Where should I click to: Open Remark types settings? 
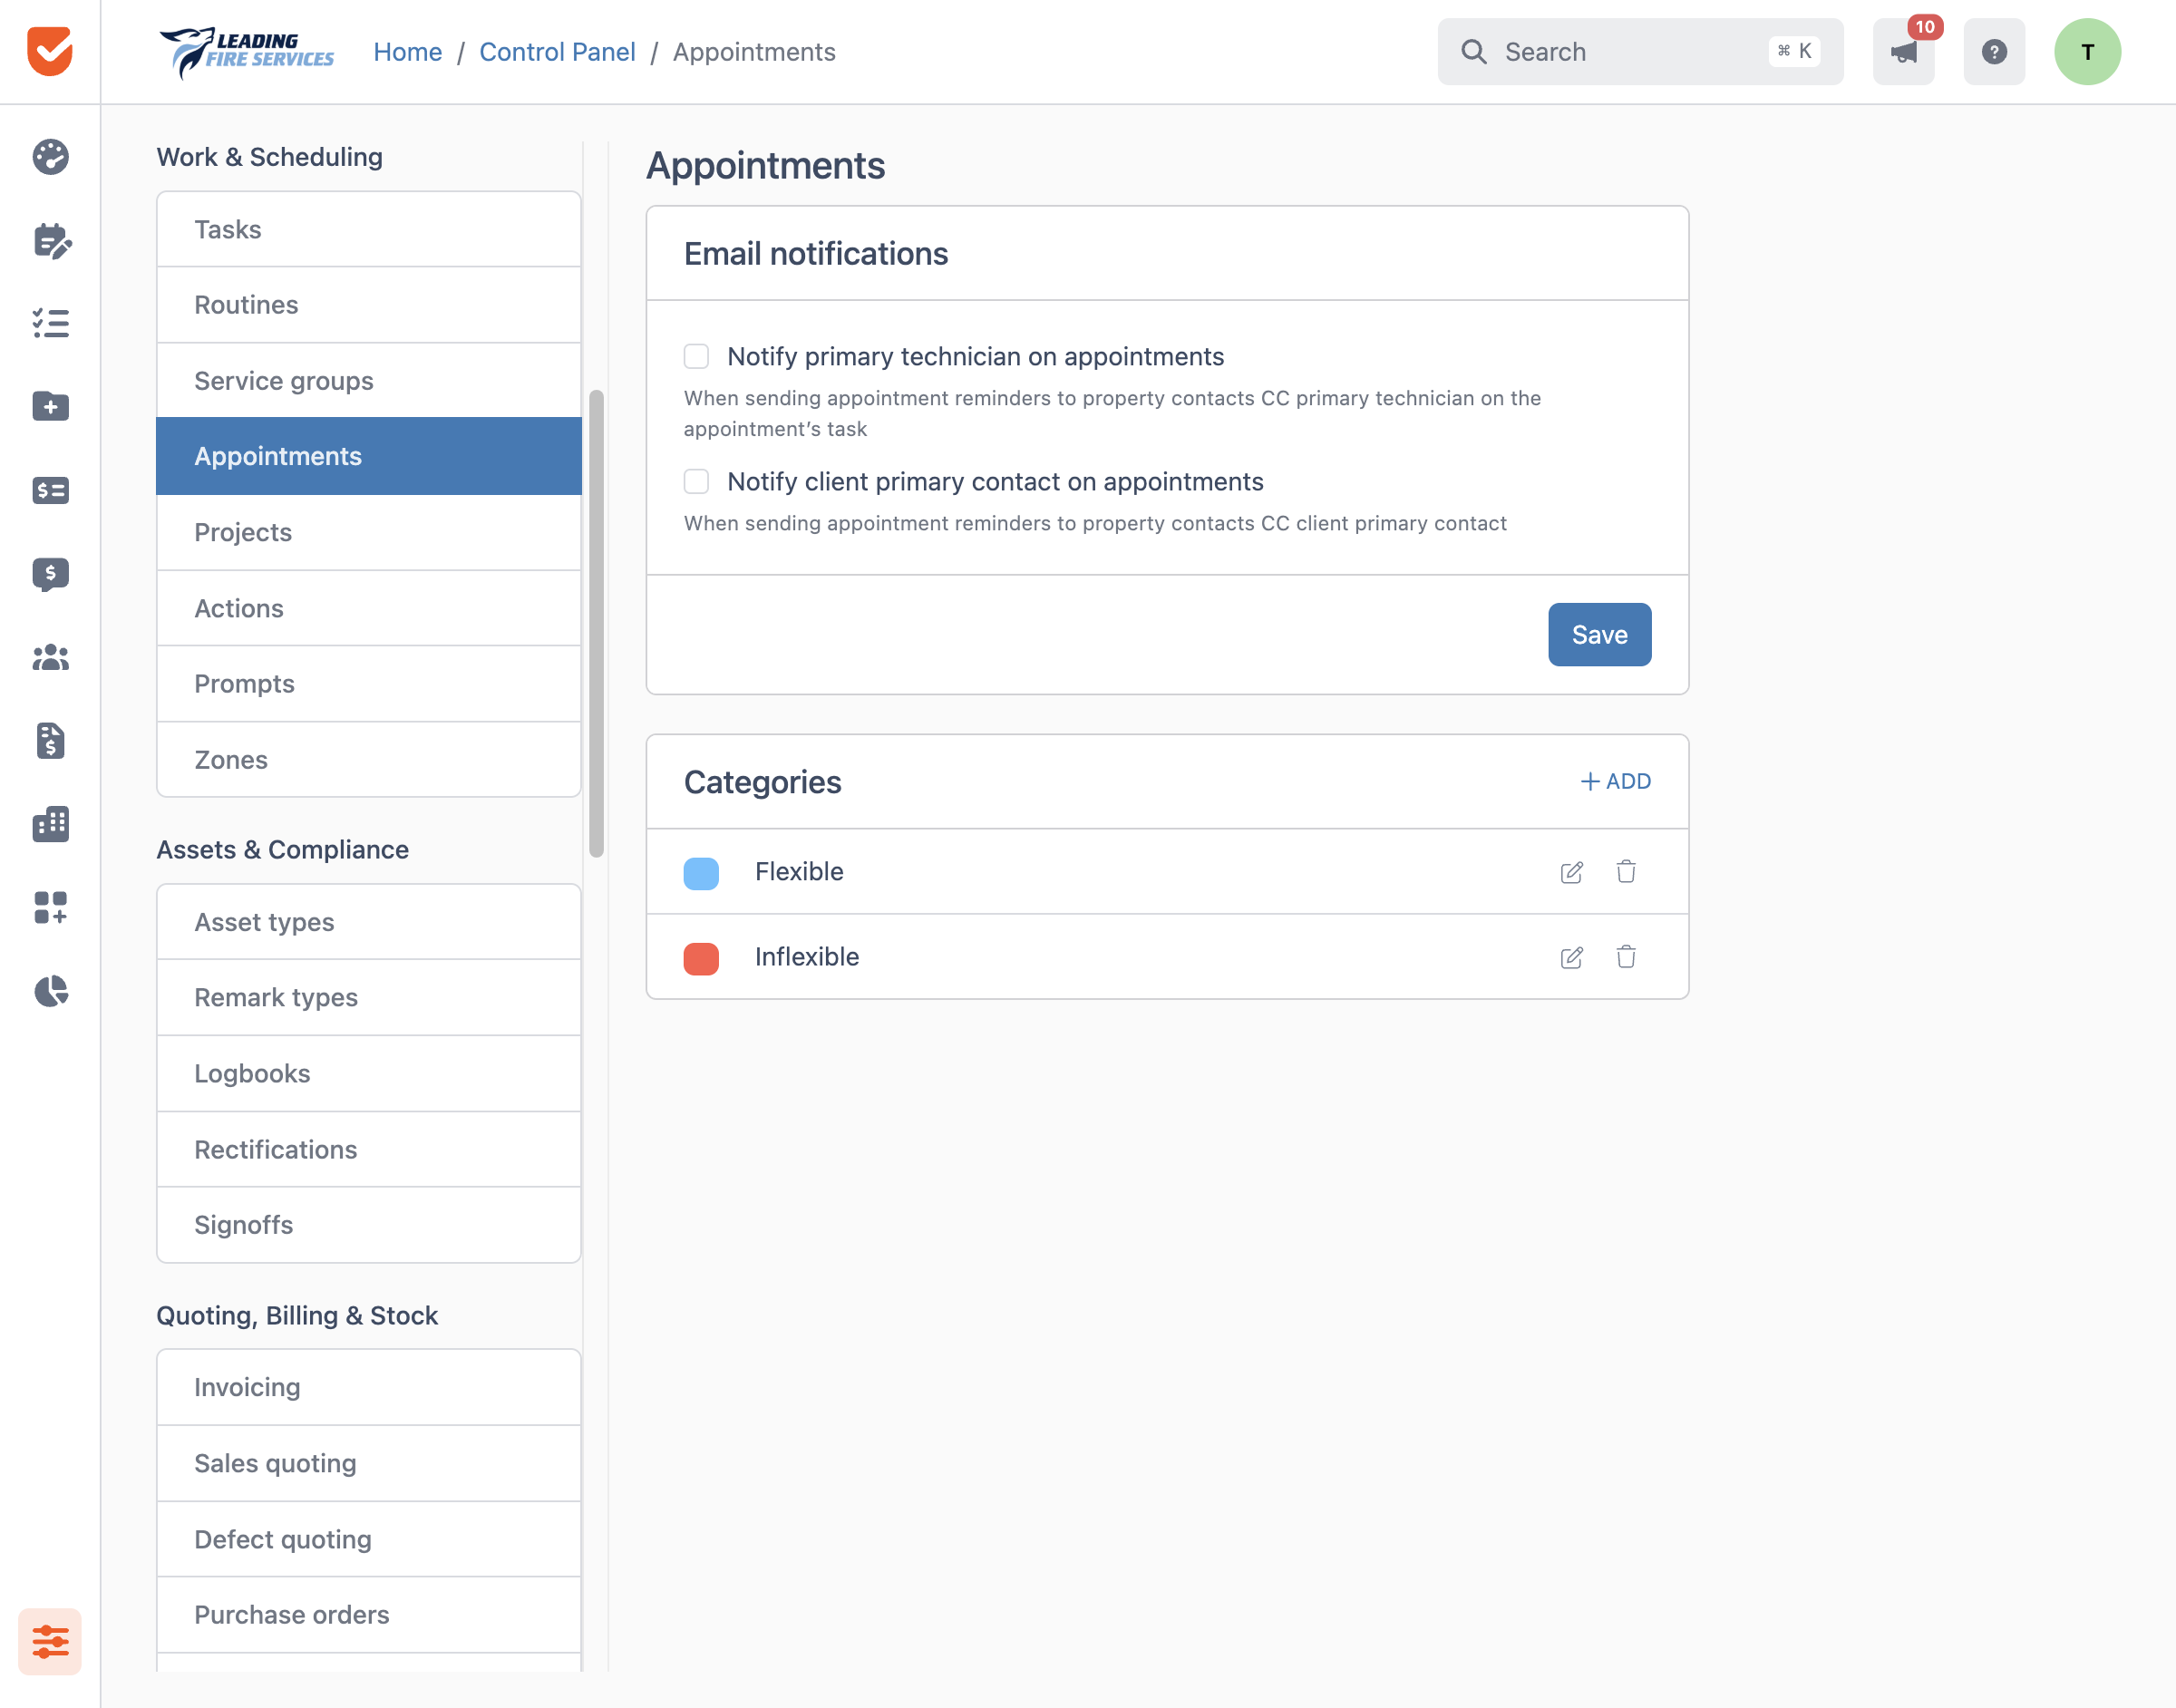point(369,997)
